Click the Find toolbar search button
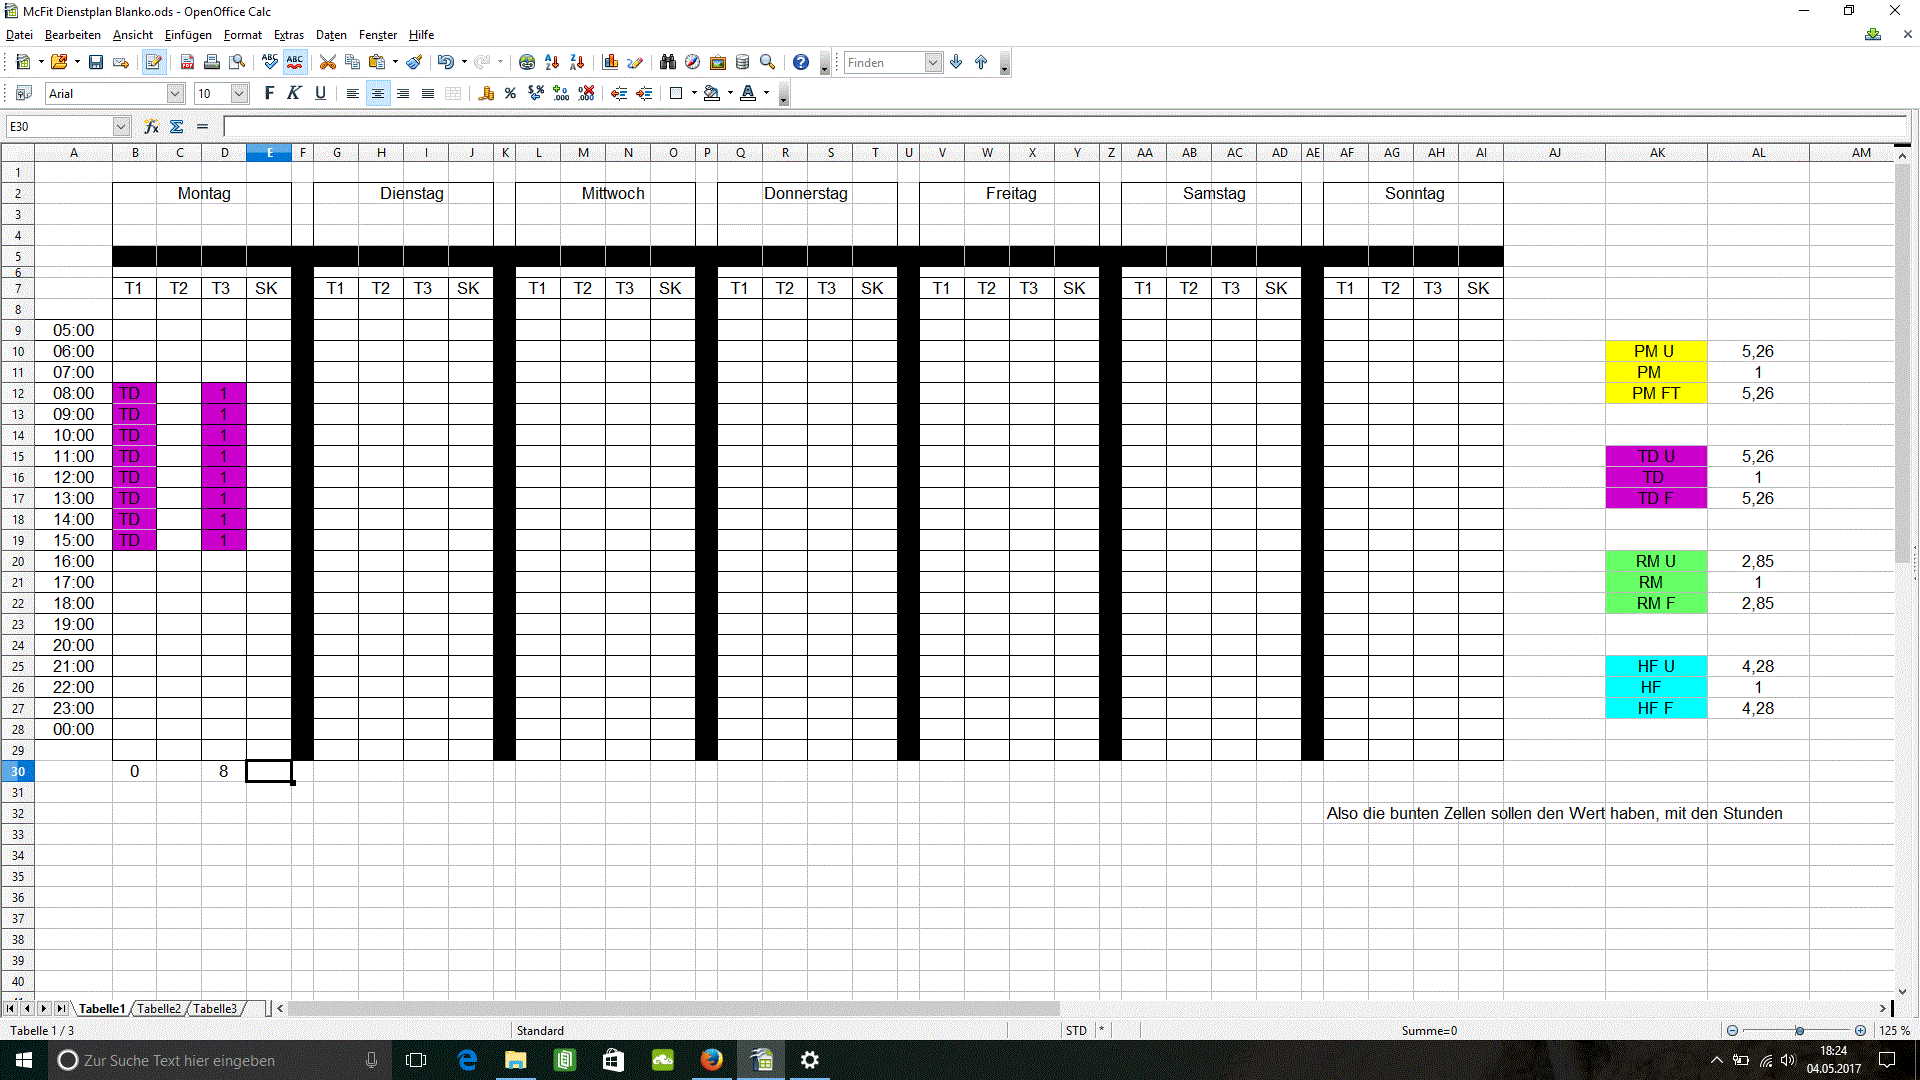The width and height of the screenshot is (1920, 1080). (956, 62)
